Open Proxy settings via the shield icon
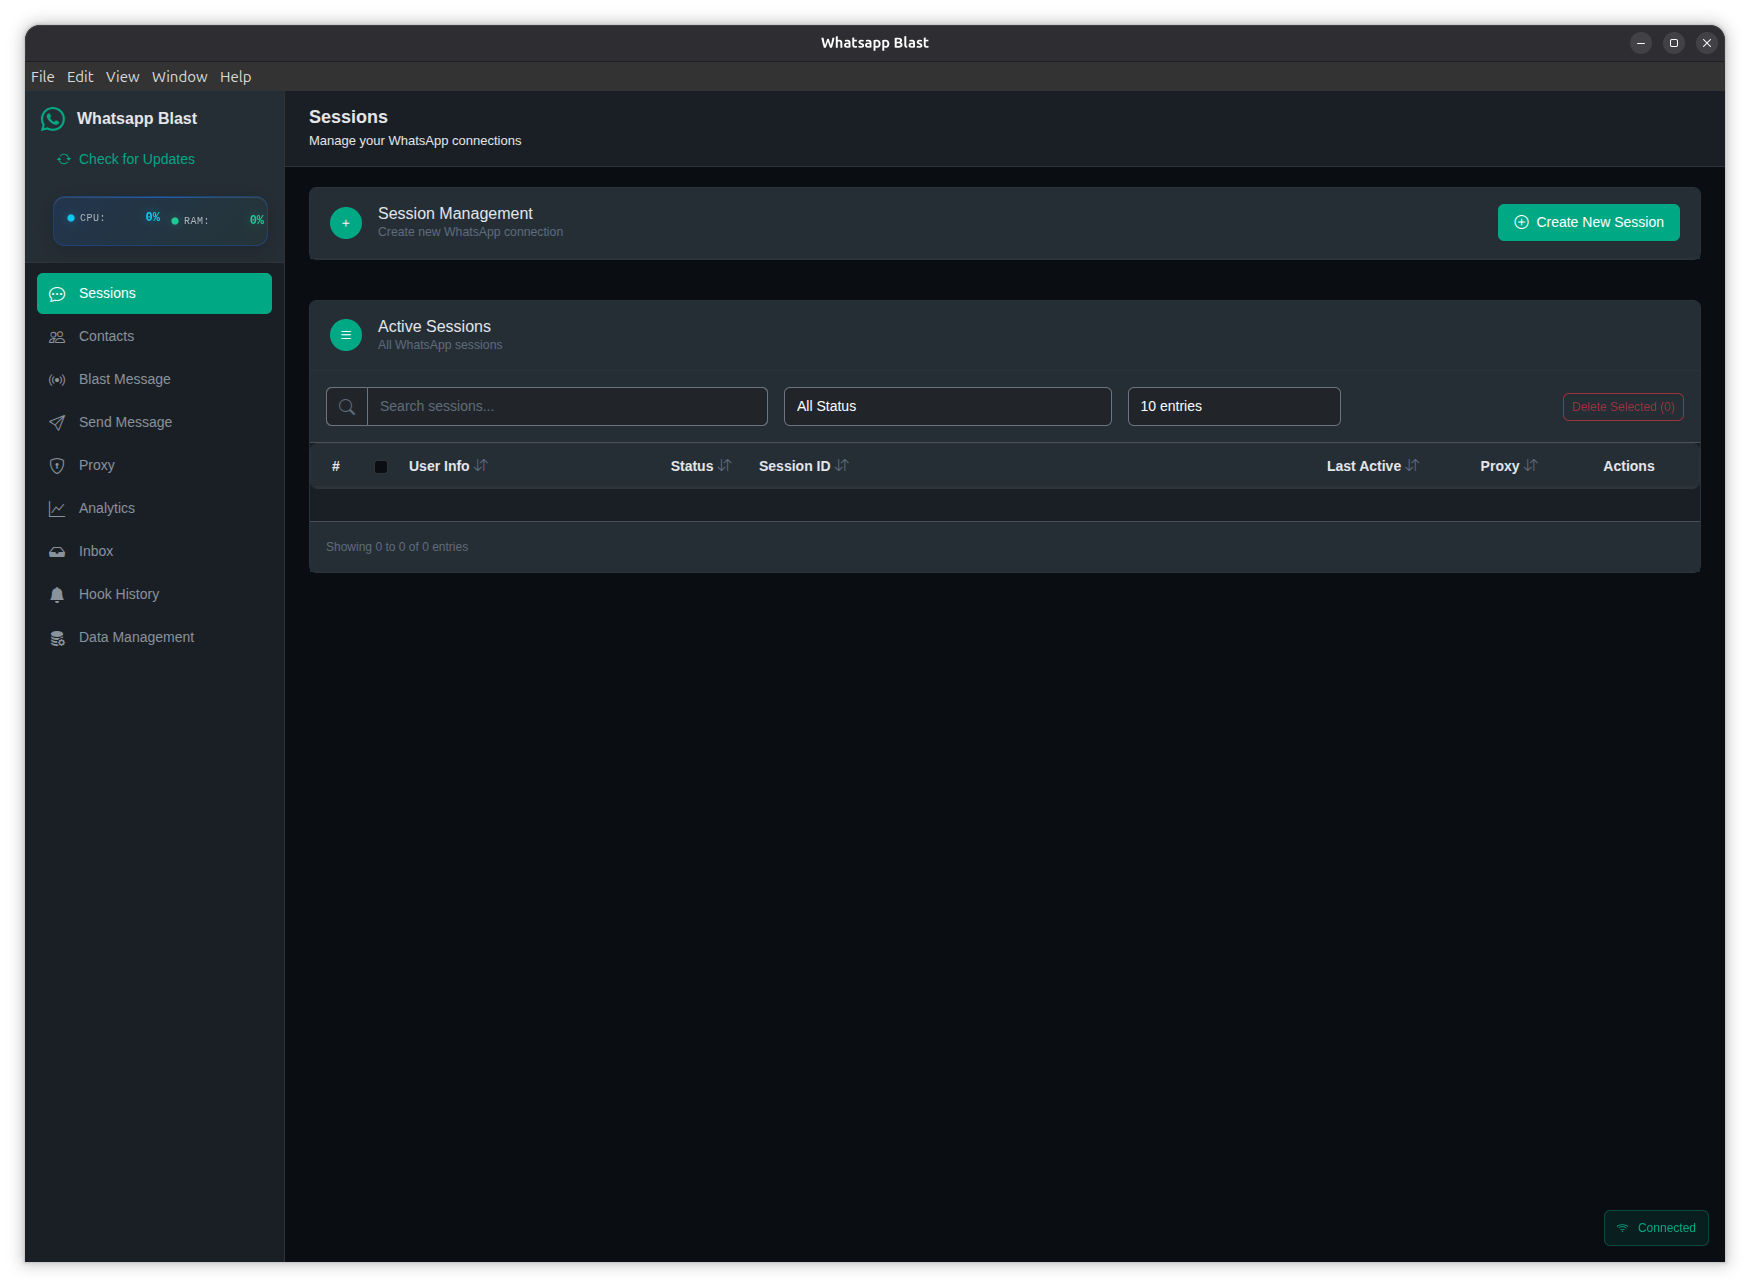This screenshot has width=1750, height=1287. [x=57, y=465]
